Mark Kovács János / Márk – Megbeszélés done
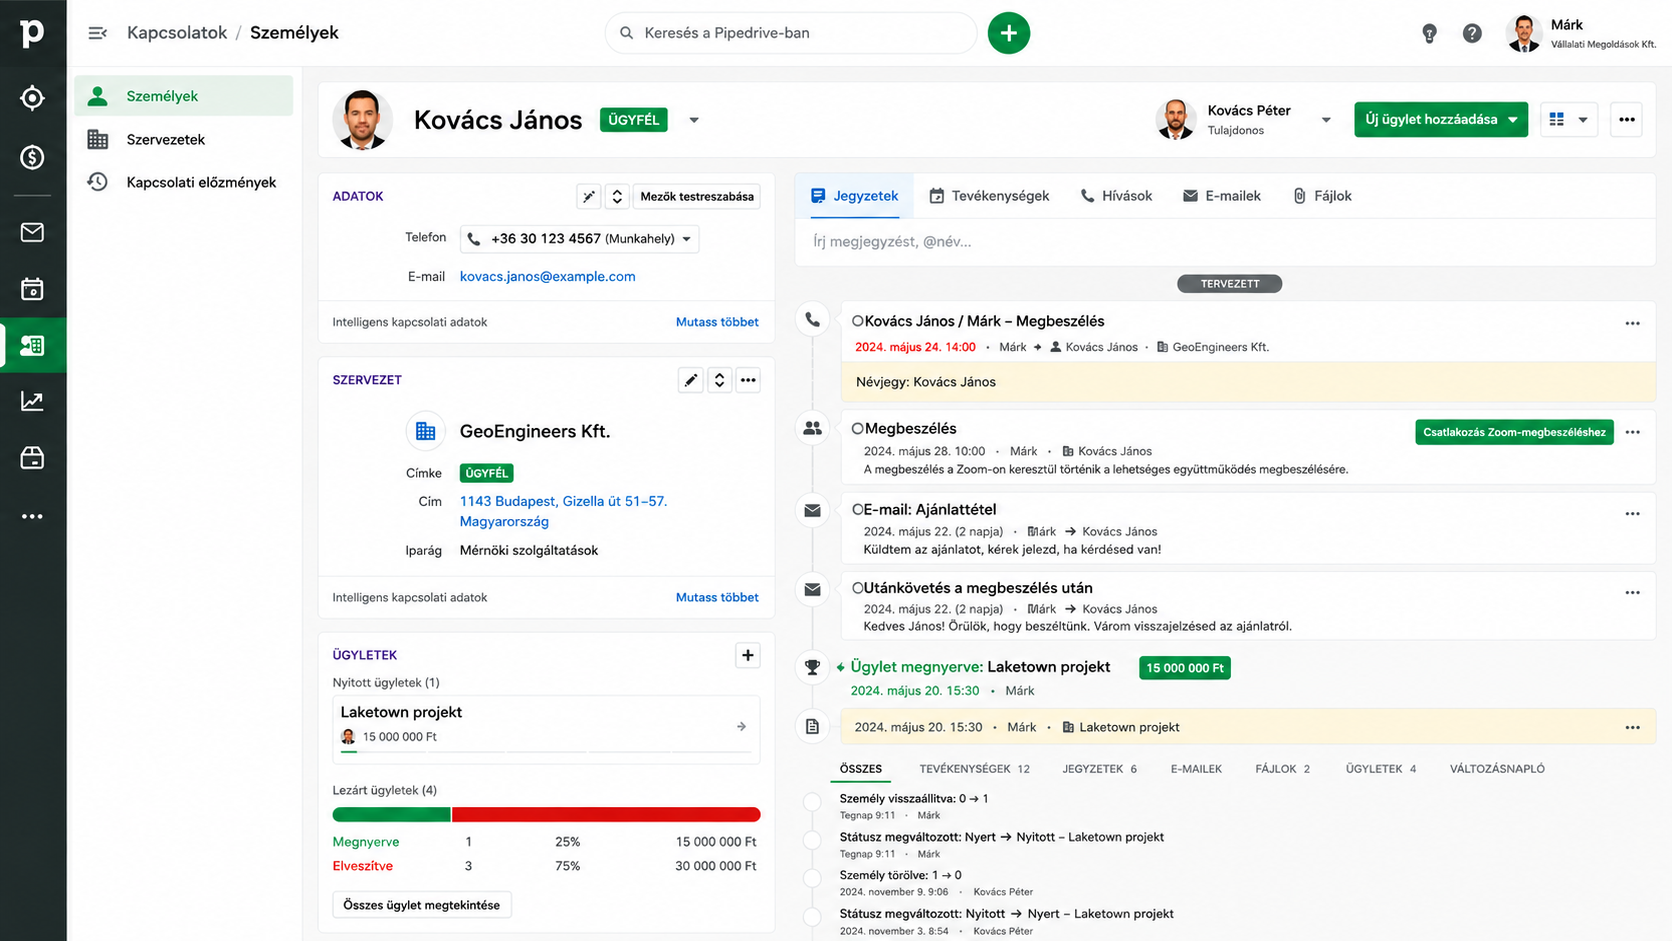This screenshot has width=1672, height=941. [x=857, y=321]
